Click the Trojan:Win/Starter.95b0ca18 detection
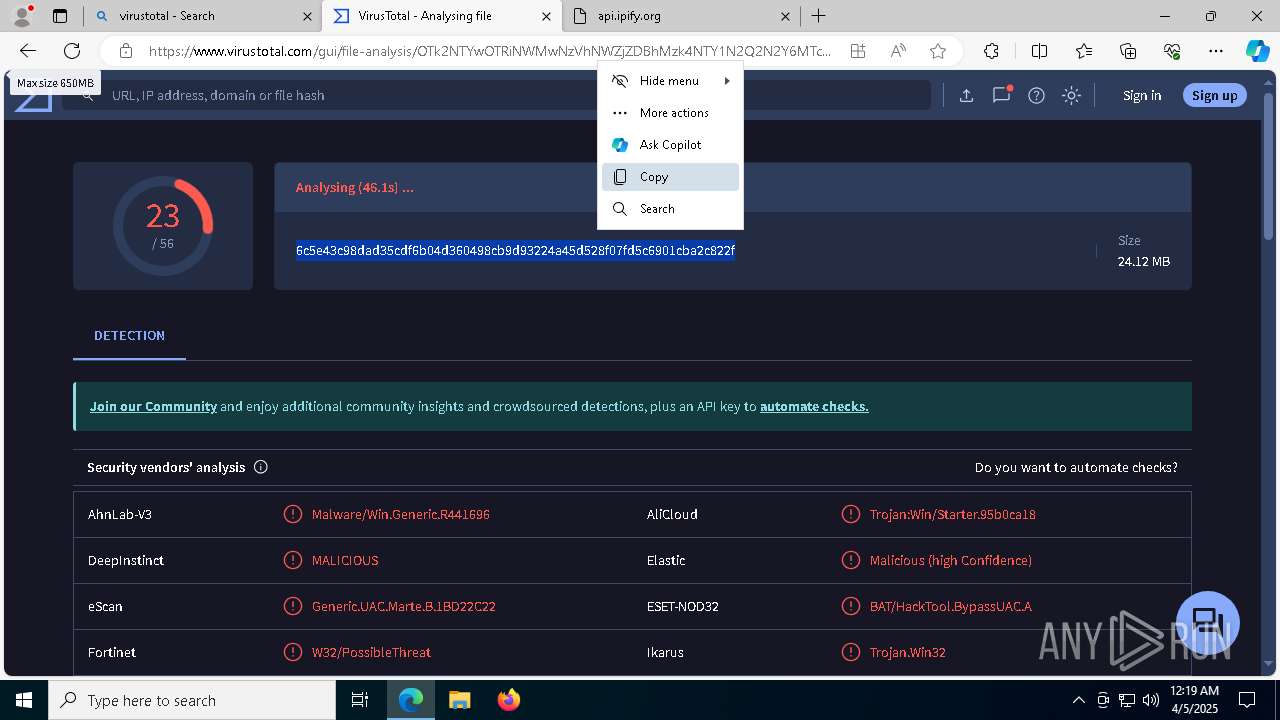Viewport: 1280px width, 720px height. point(952,514)
